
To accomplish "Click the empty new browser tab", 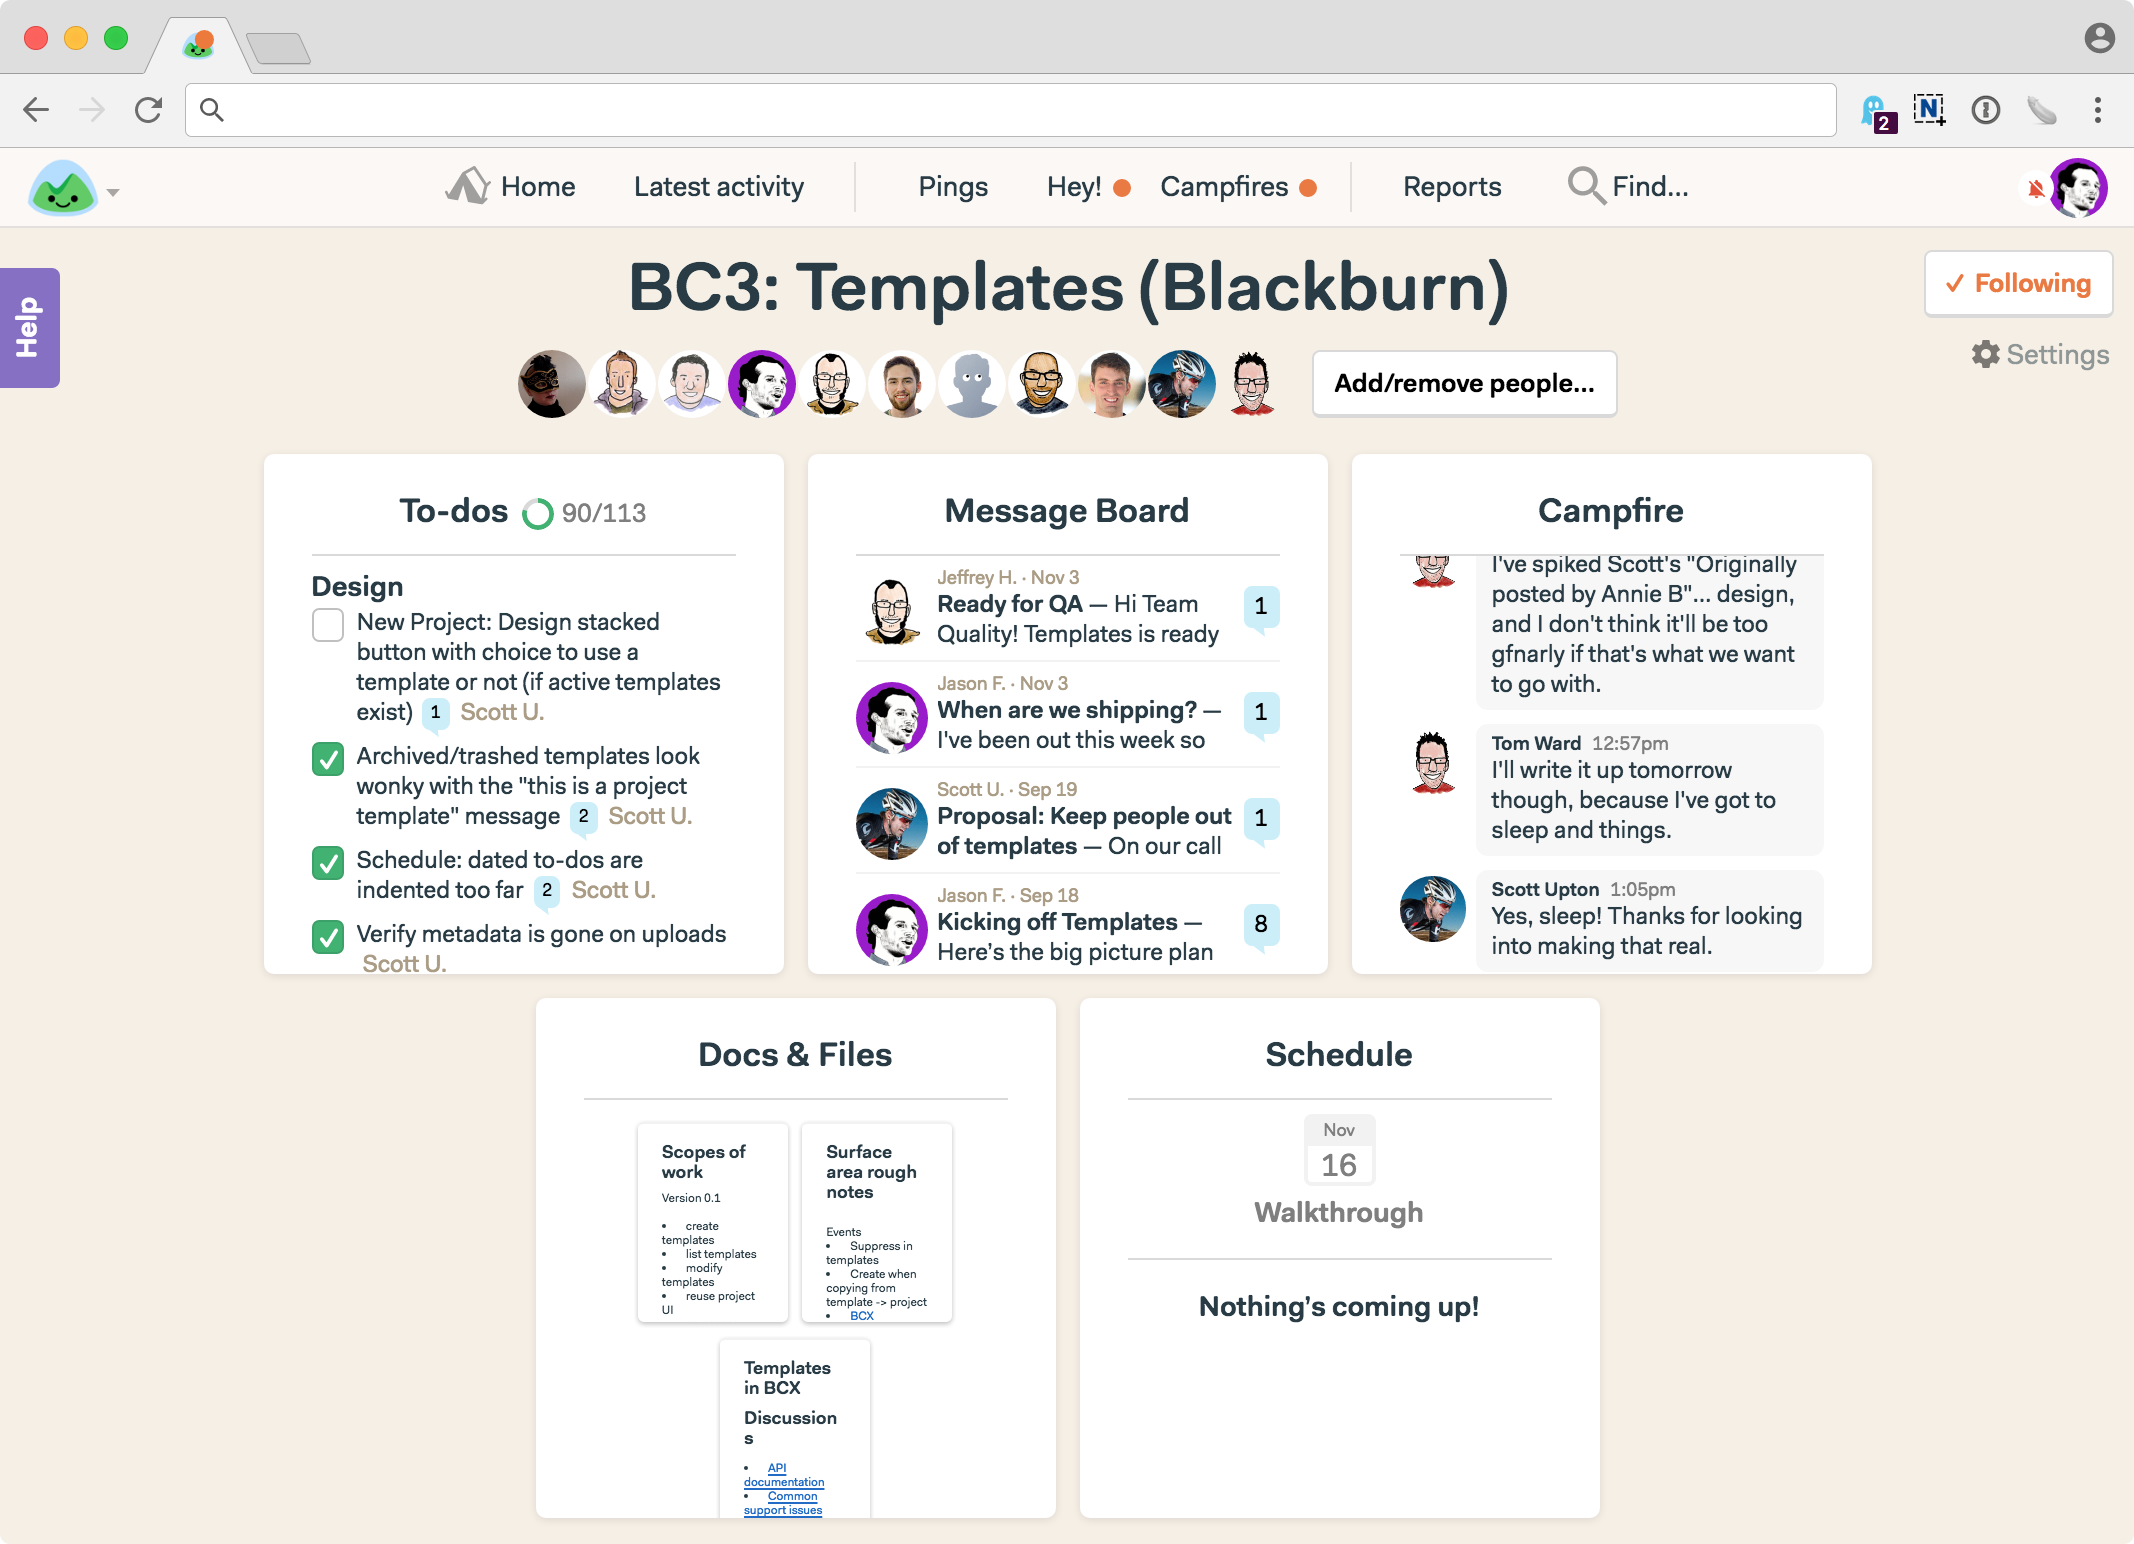I will point(278,48).
